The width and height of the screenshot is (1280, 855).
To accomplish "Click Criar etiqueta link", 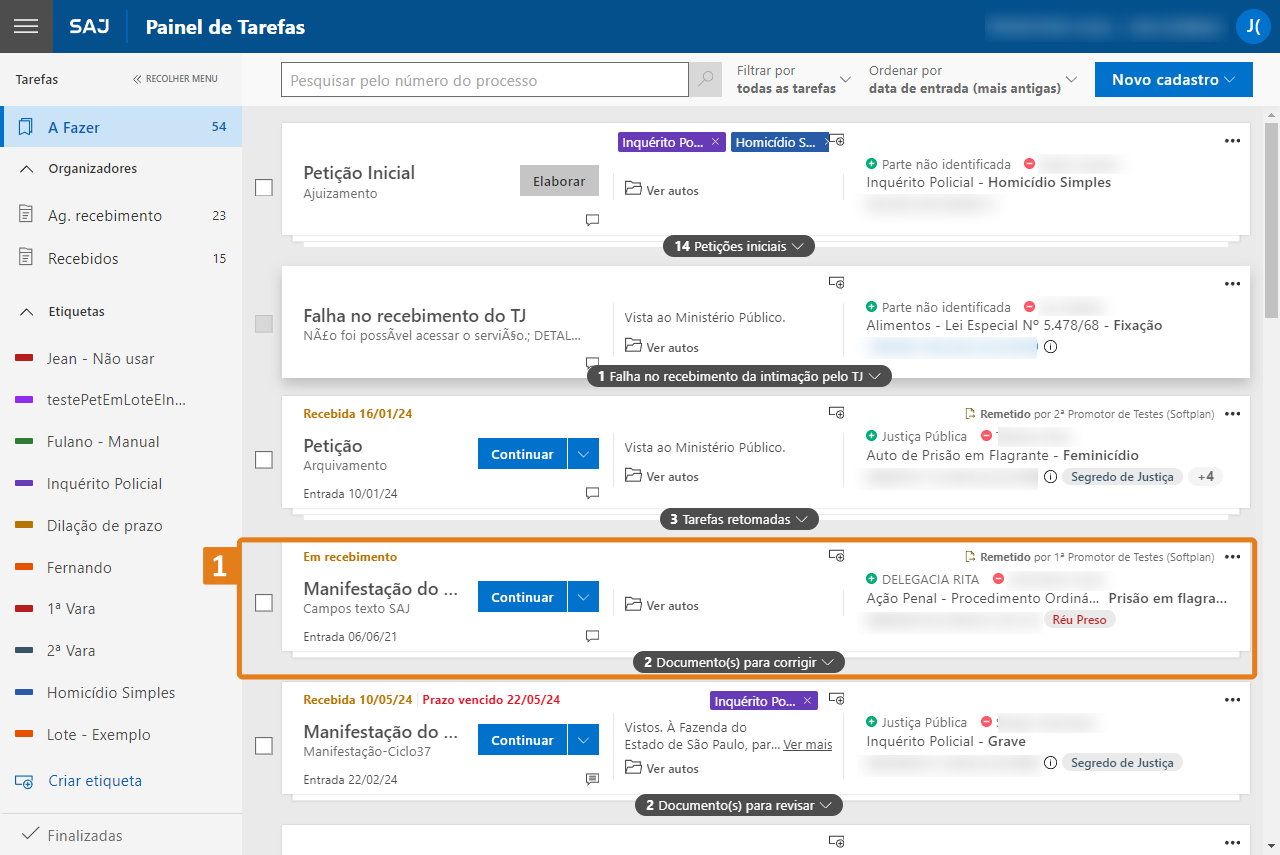I will pos(94,781).
